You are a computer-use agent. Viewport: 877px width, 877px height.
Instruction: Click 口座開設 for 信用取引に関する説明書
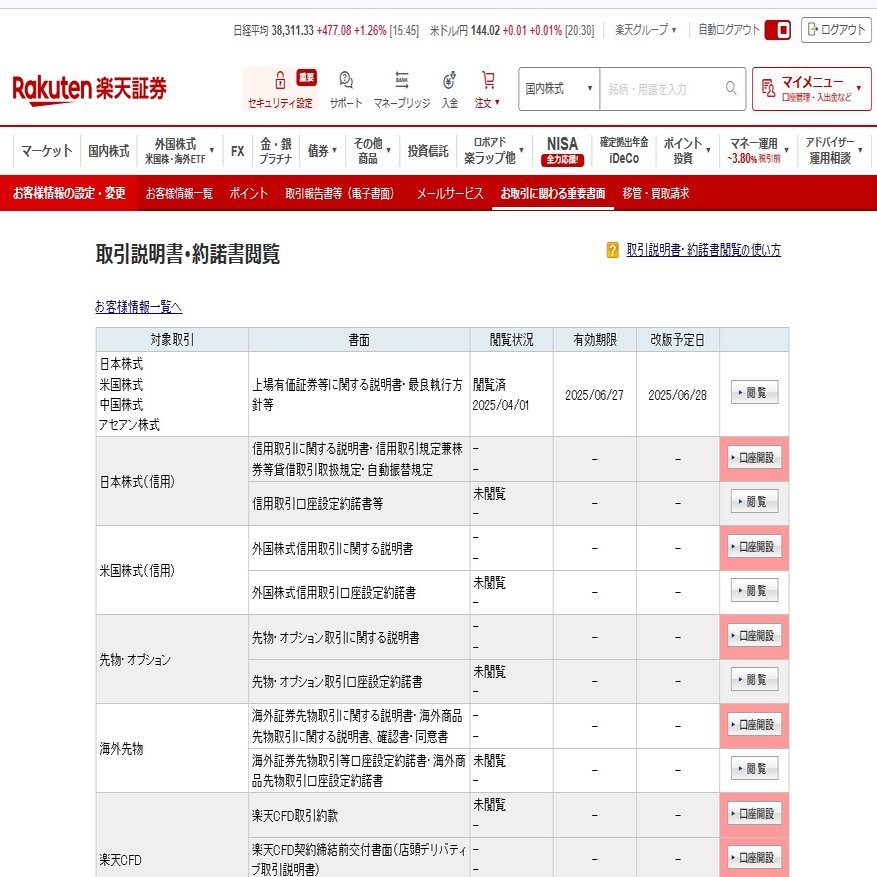coord(754,458)
